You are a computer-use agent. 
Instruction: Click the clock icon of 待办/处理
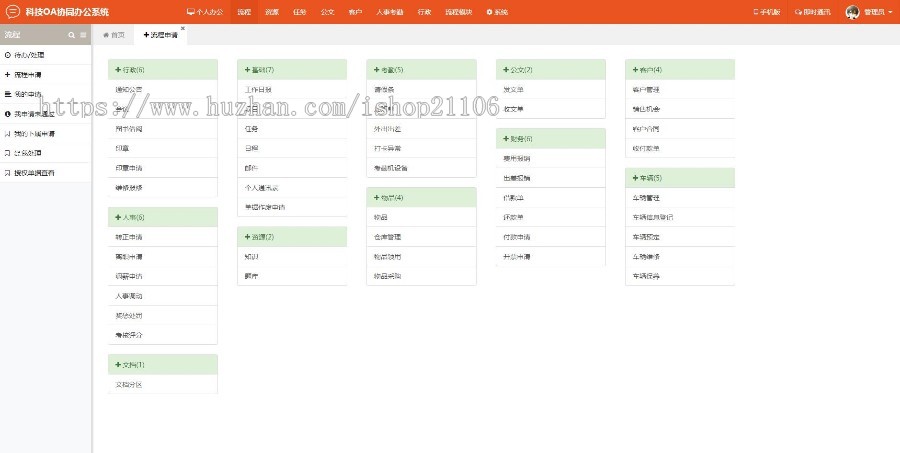(x=7, y=55)
